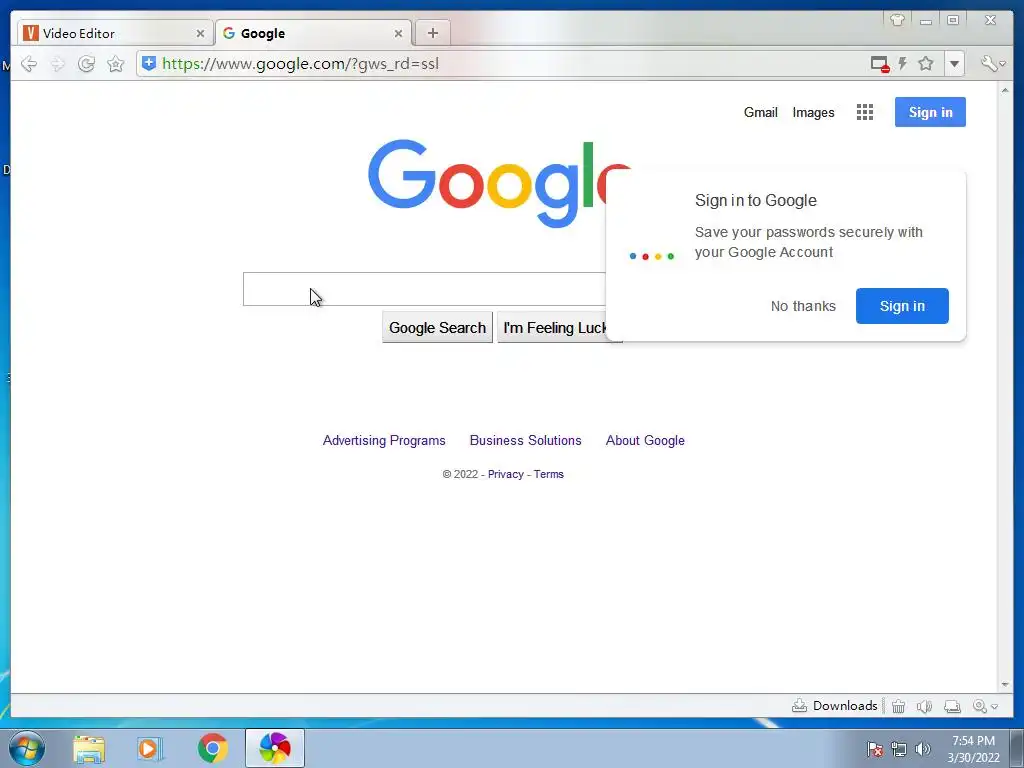The image size is (1024, 768).
Task: Click the window layout icon in the status bar
Action: (952, 706)
